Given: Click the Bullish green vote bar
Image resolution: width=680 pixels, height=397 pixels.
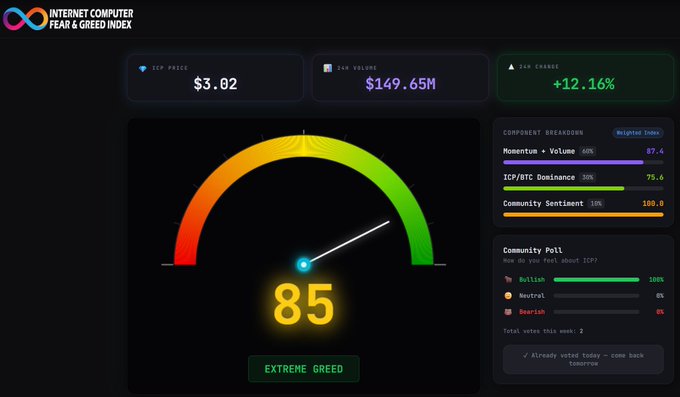Looking at the screenshot, I should tap(596, 279).
